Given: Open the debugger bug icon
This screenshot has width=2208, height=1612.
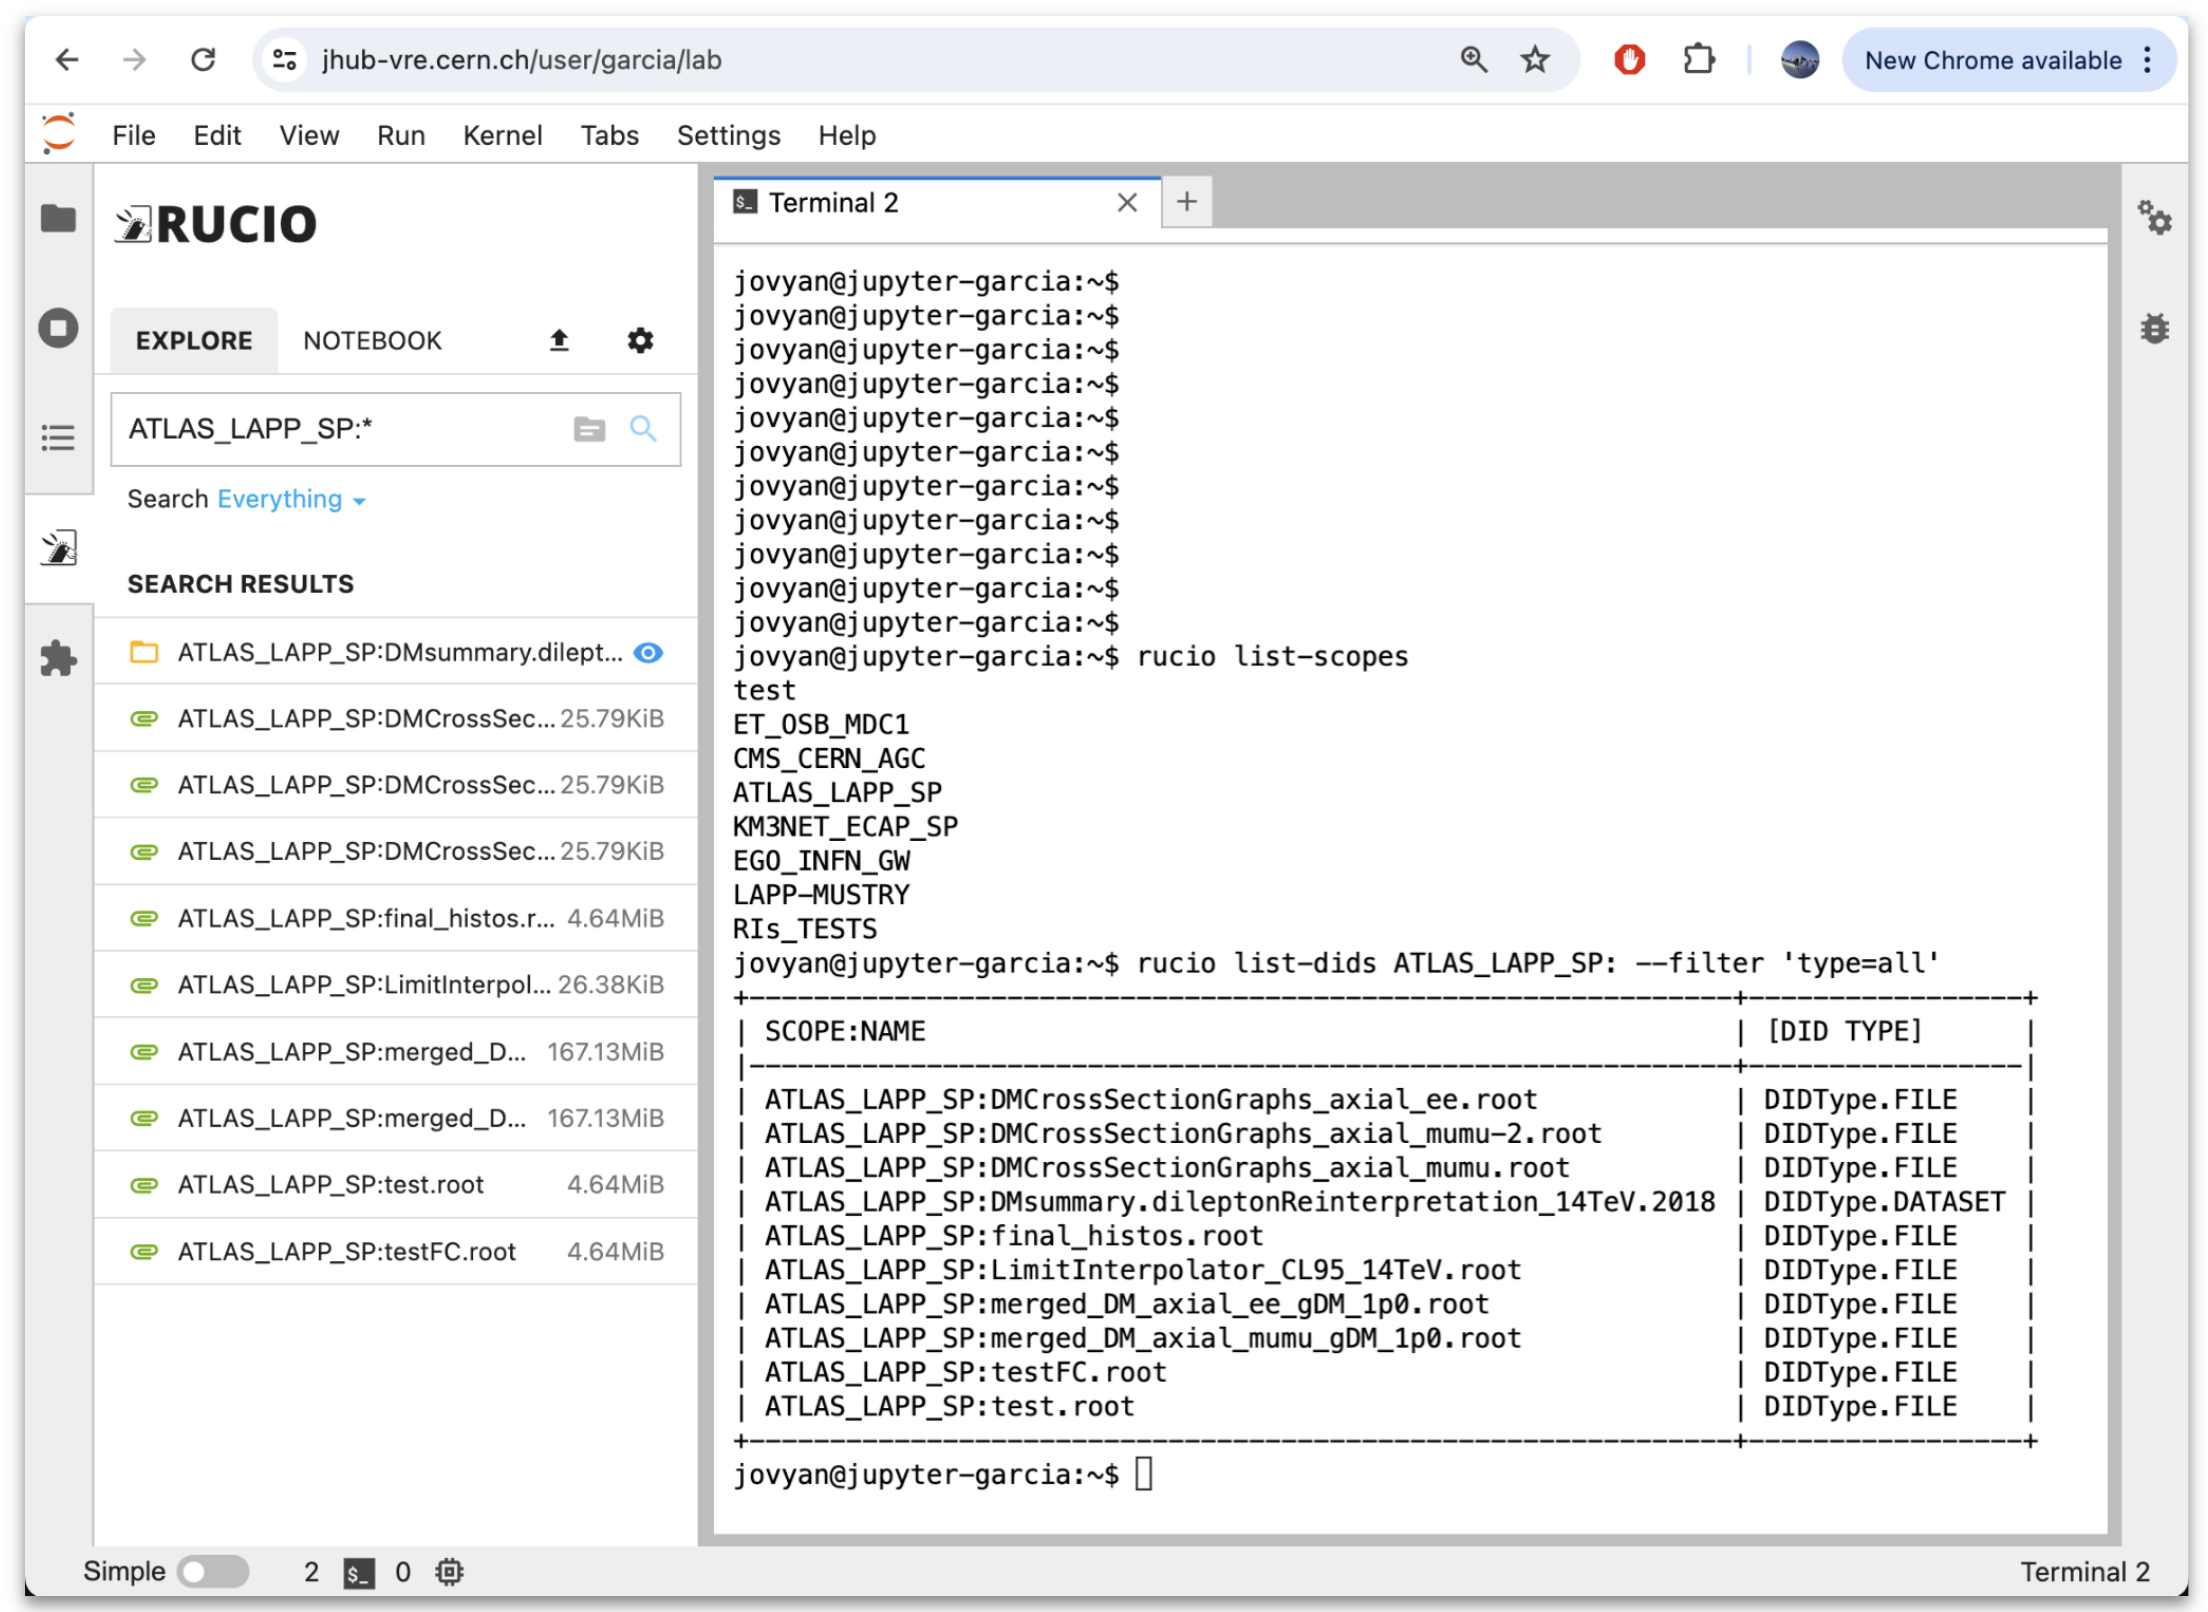Looking at the screenshot, I should pos(2154,328).
